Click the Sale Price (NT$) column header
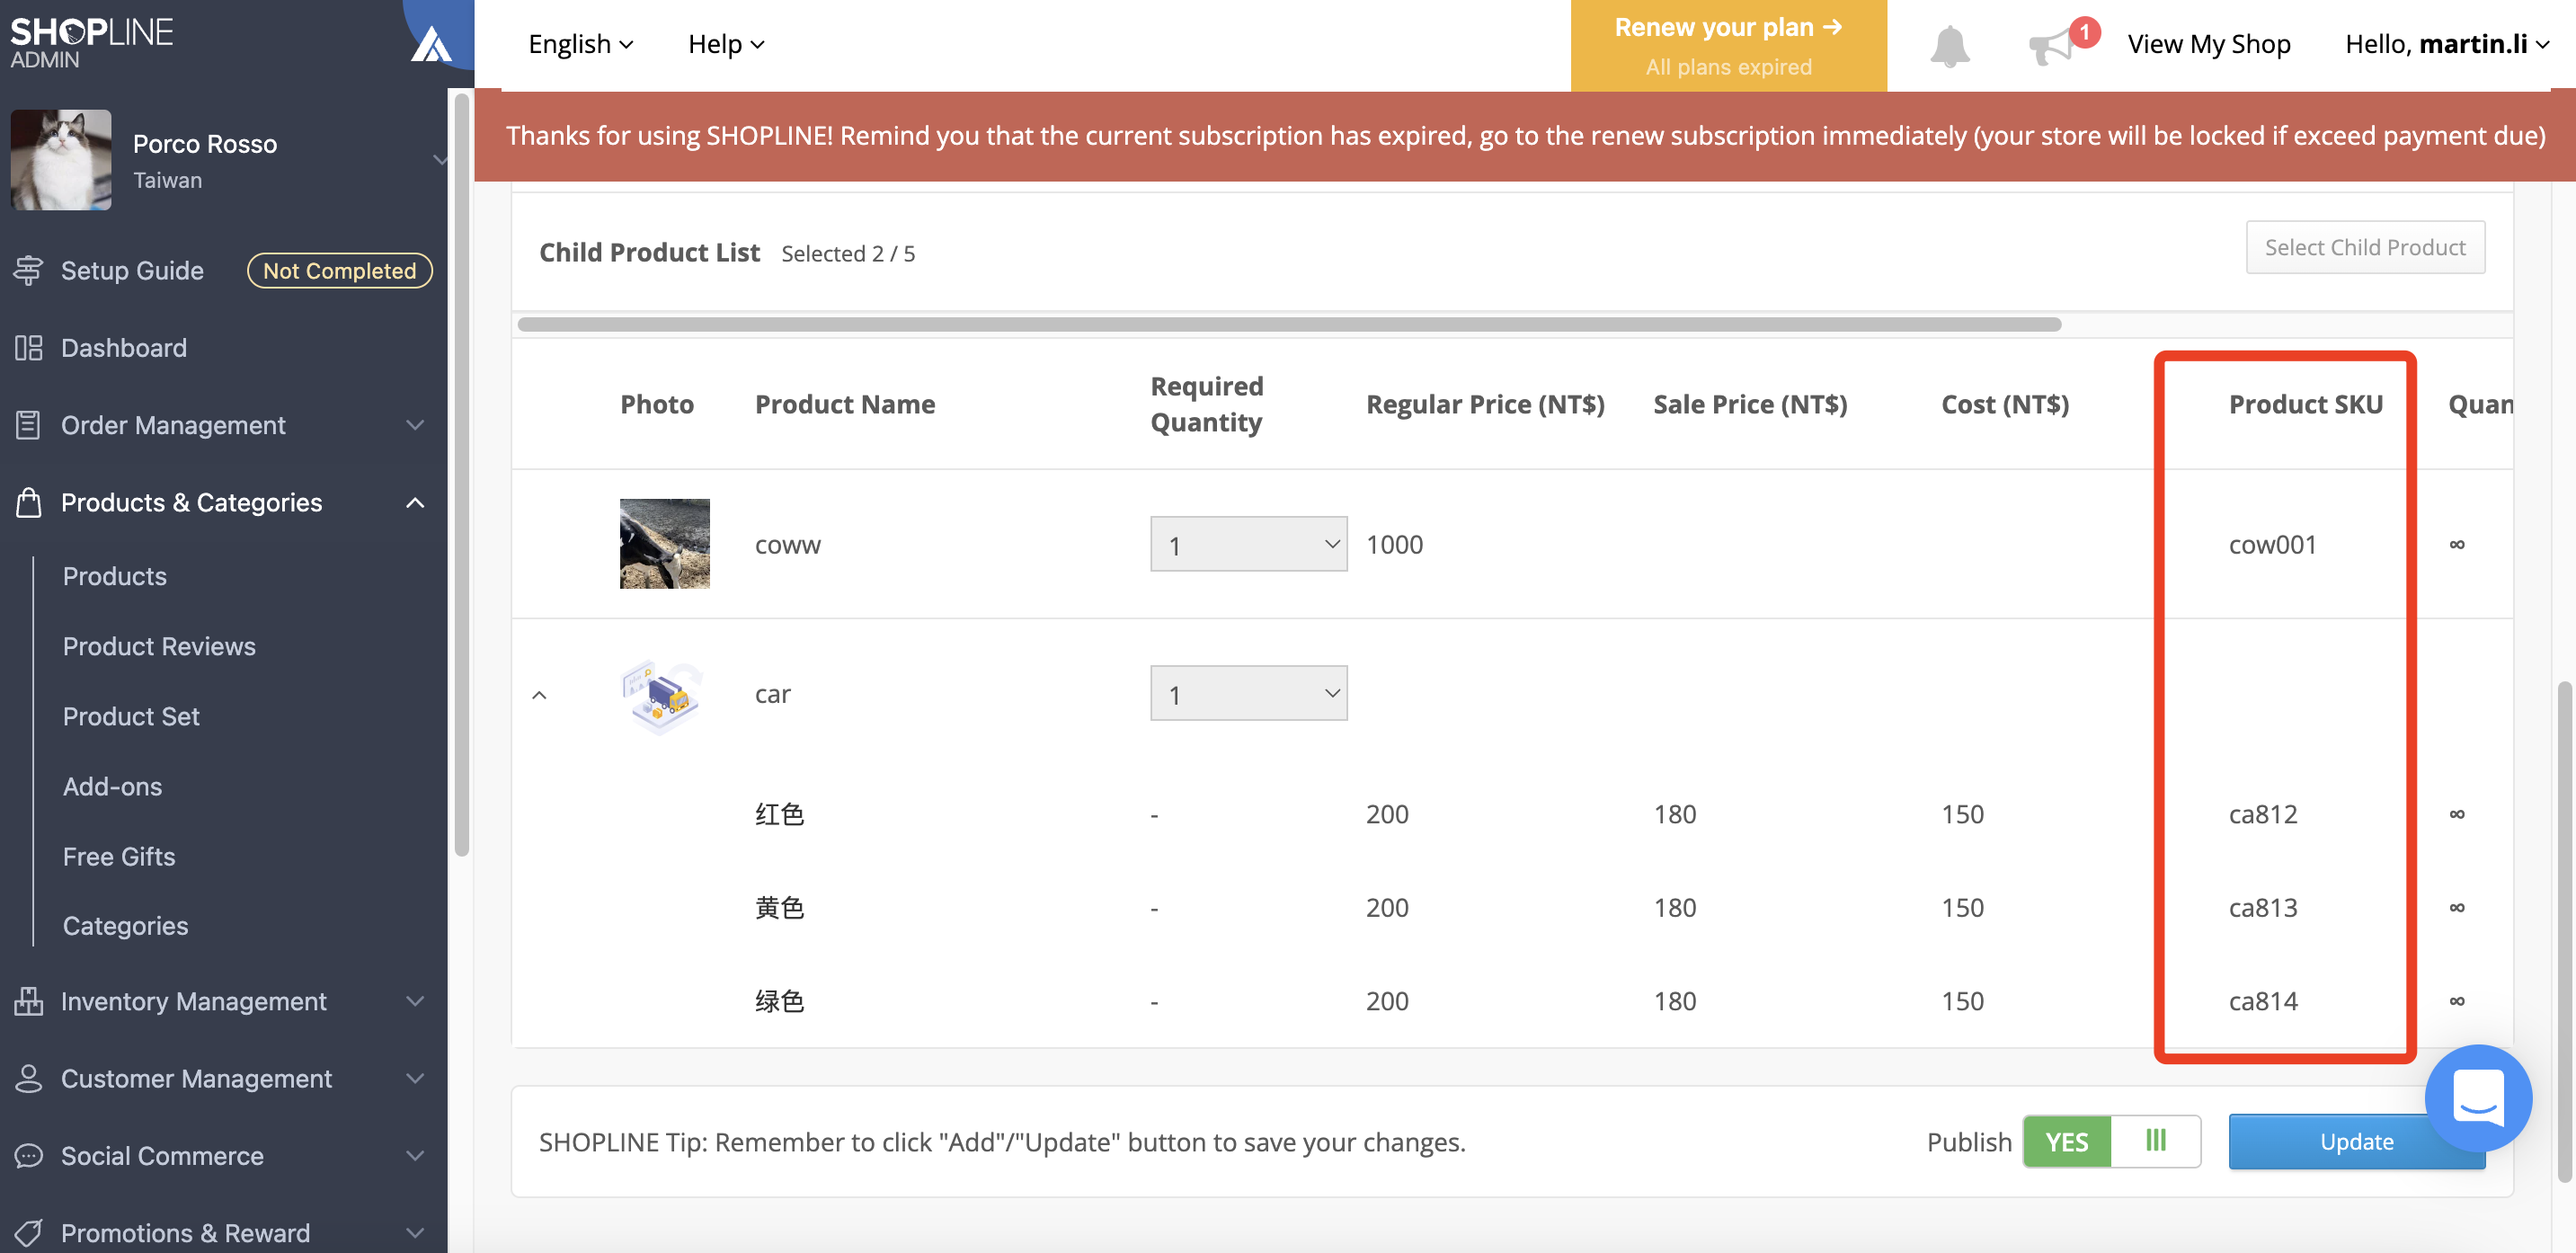This screenshot has height=1253, width=2576. [x=1750, y=404]
